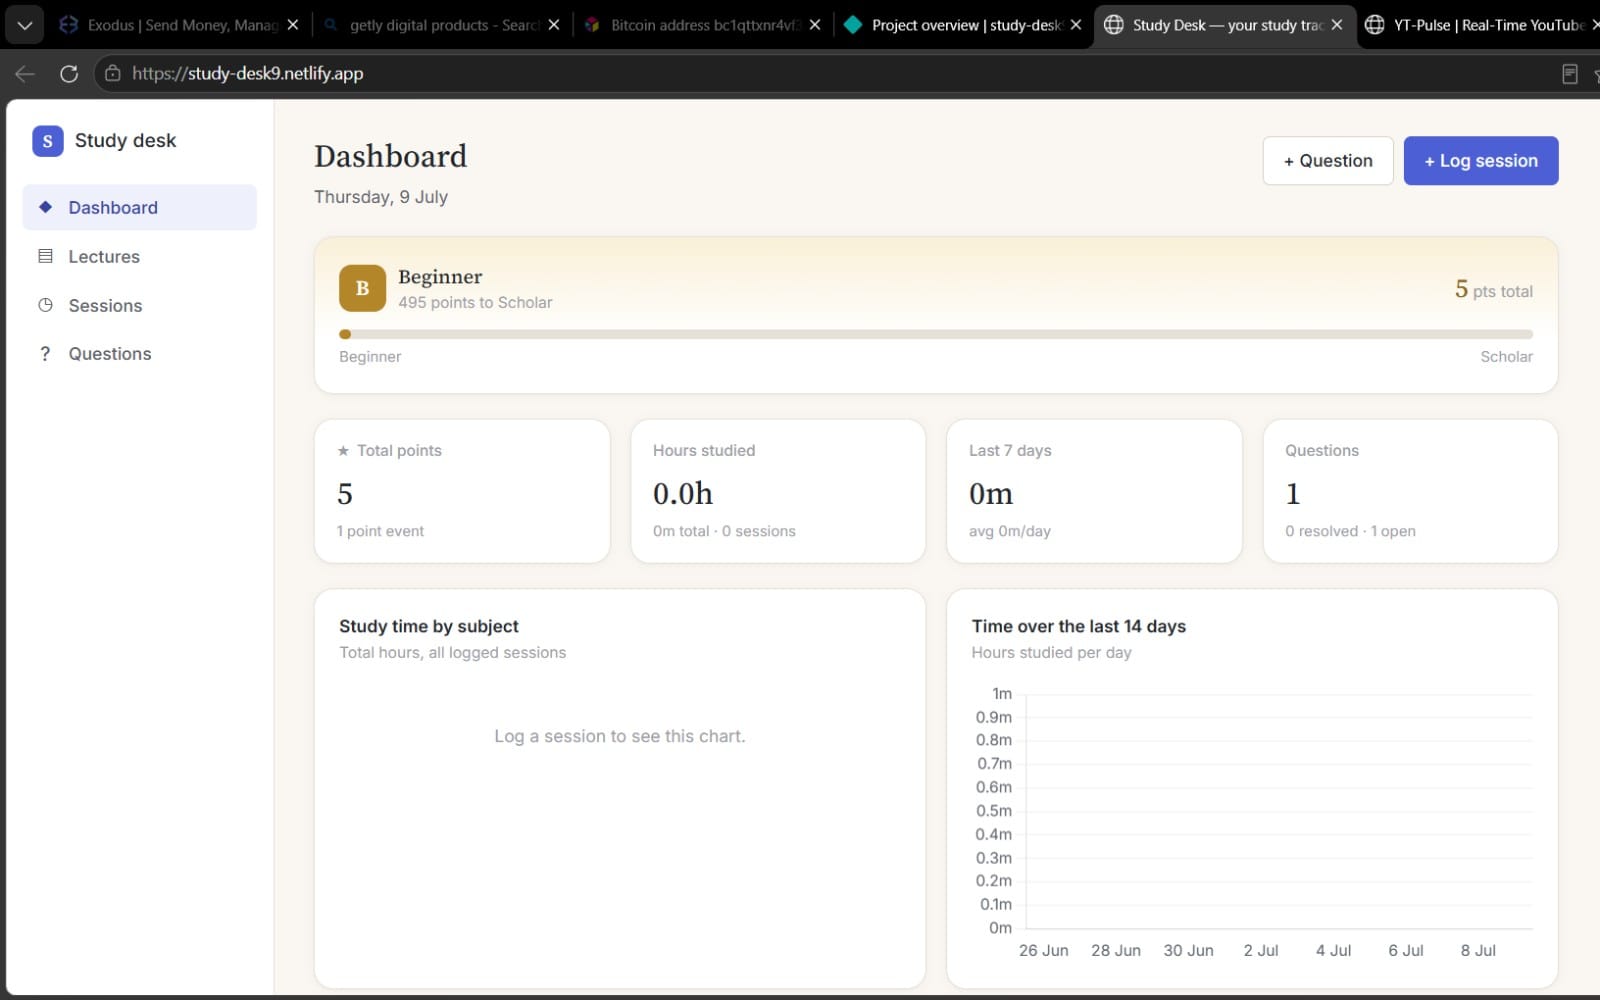Viewport: 1600px width, 1000px height.
Task: Click the + Log session button
Action: [x=1481, y=161]
